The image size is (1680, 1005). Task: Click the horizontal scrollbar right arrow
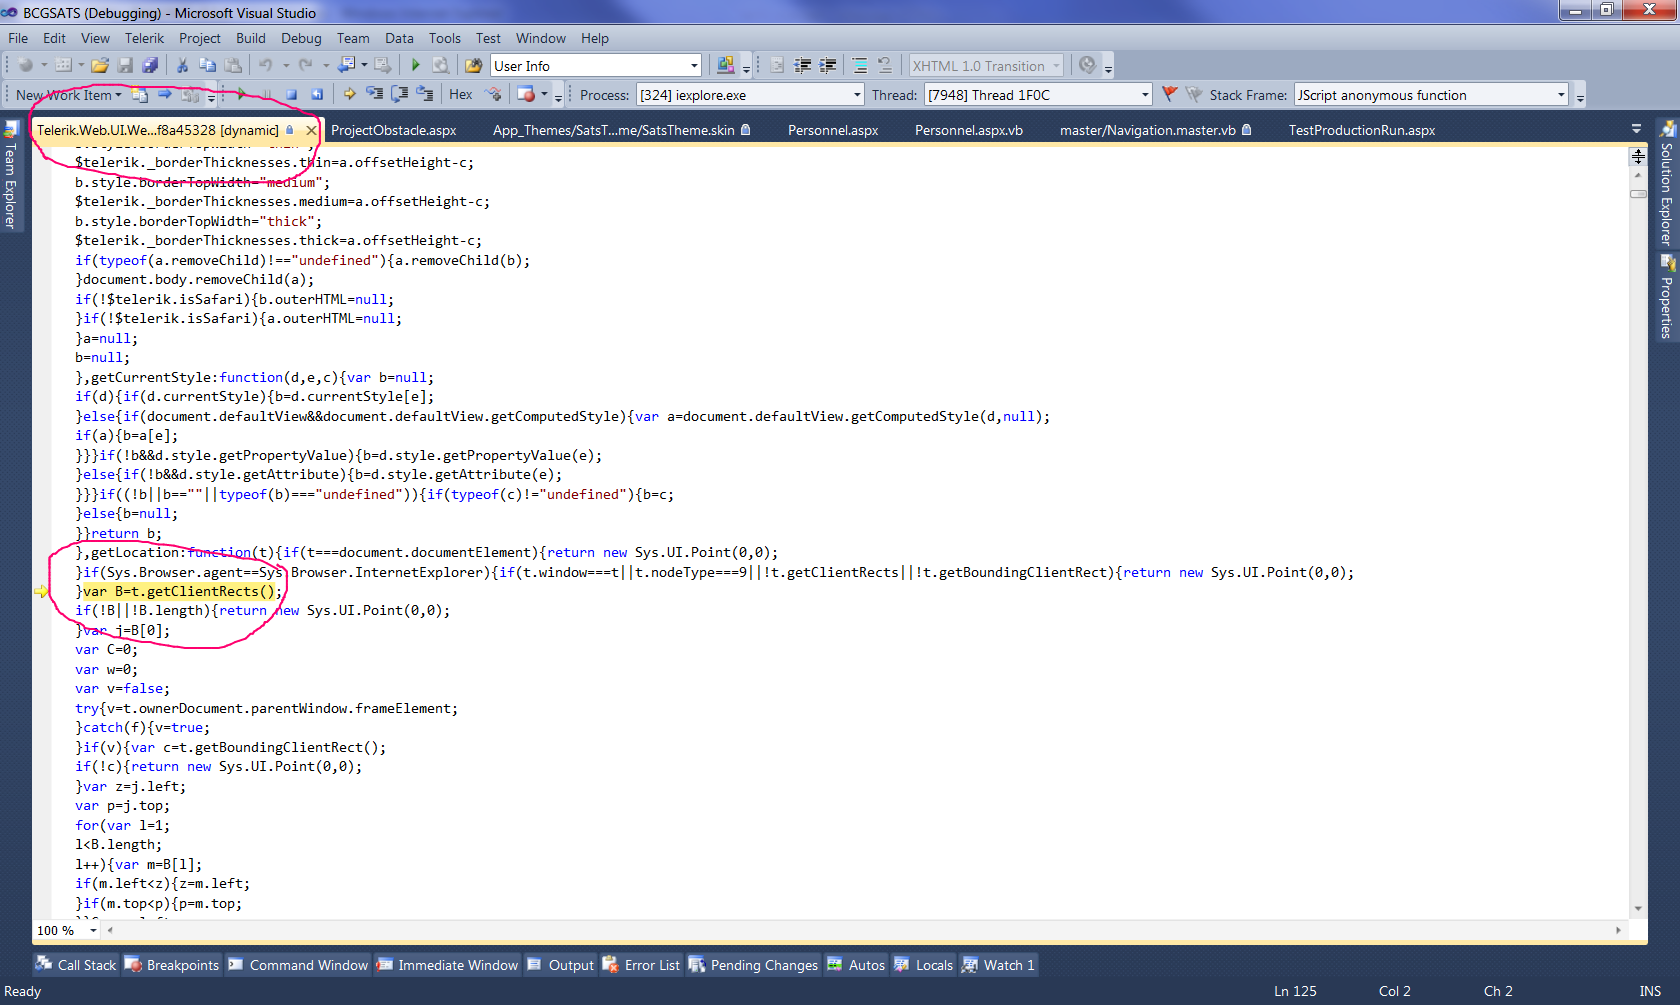tap(1618, 930)
